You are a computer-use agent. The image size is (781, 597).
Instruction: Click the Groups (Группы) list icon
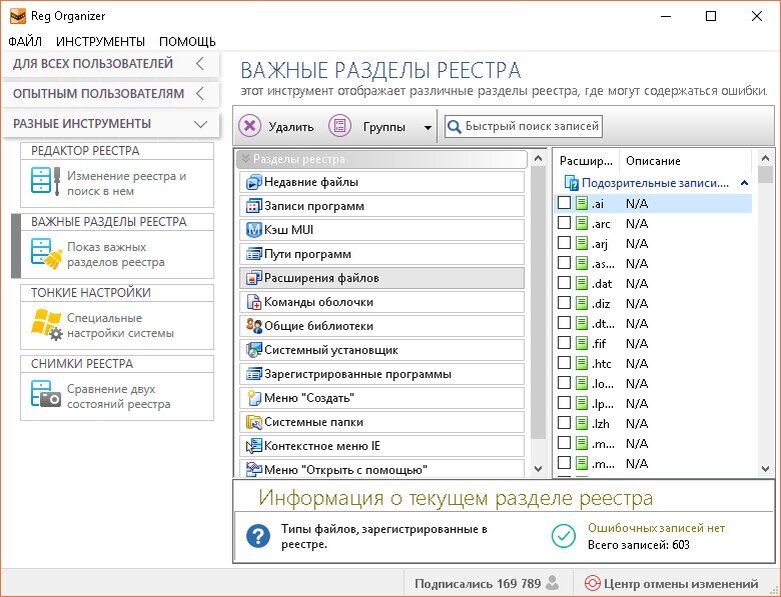(340, 126)
